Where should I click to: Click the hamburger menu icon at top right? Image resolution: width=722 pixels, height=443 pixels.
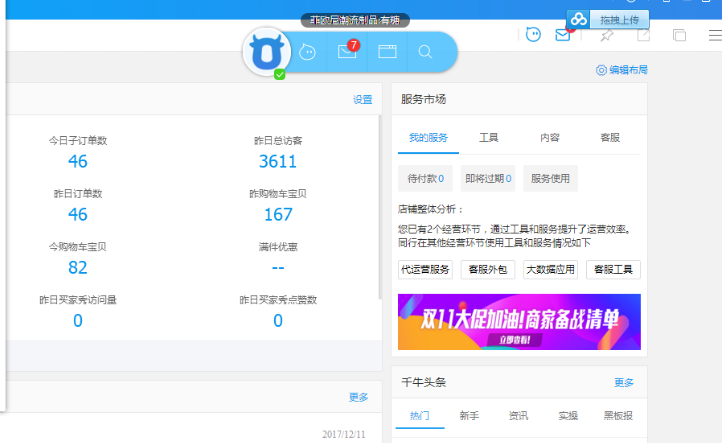(x=714, y=35)
